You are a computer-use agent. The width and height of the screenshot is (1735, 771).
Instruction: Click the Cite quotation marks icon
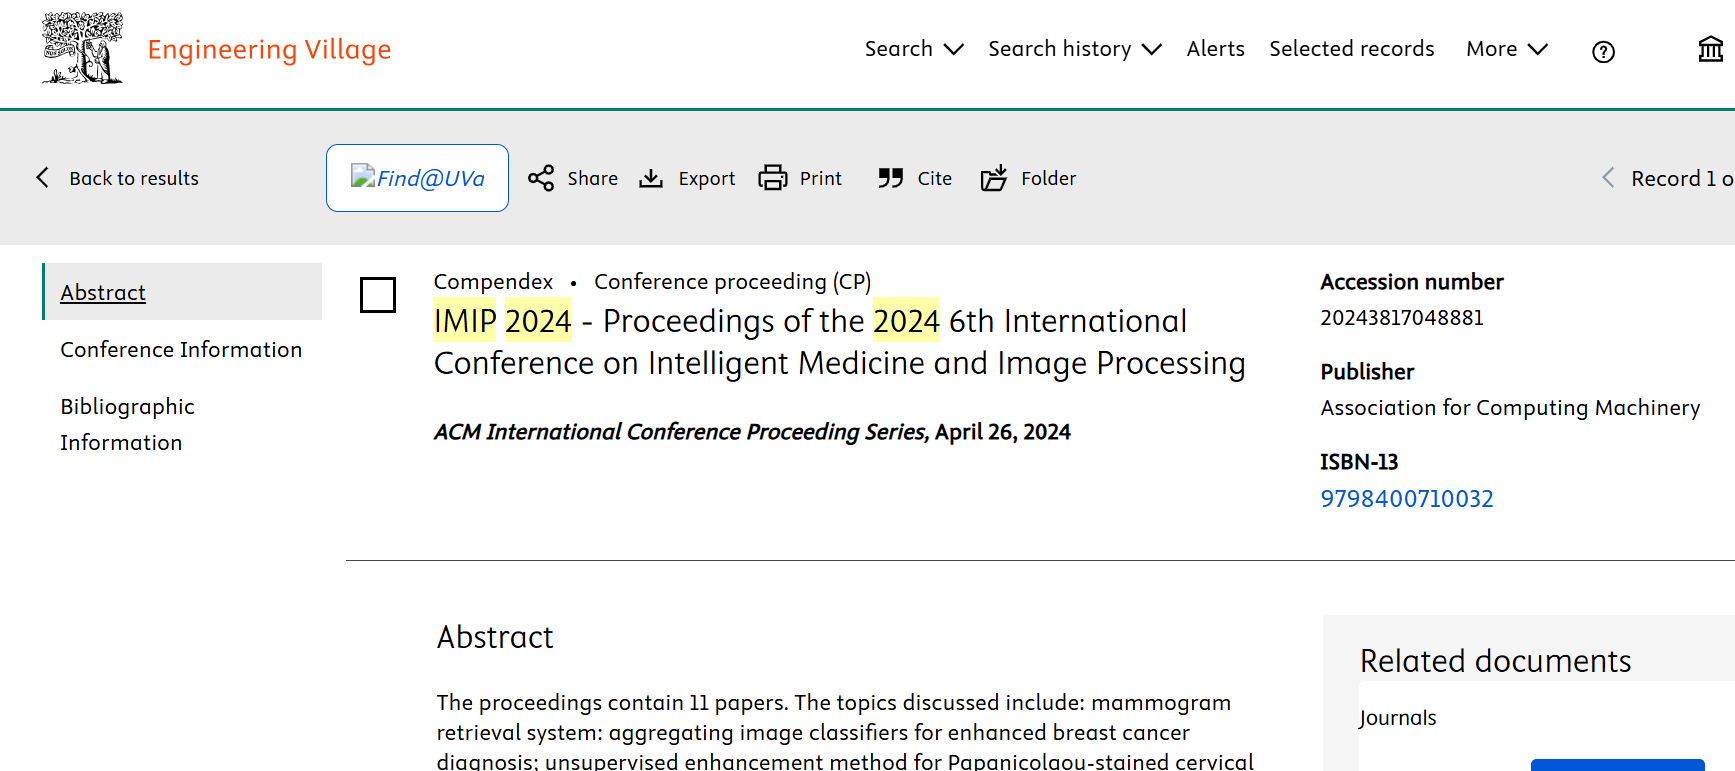pos(890,178)
